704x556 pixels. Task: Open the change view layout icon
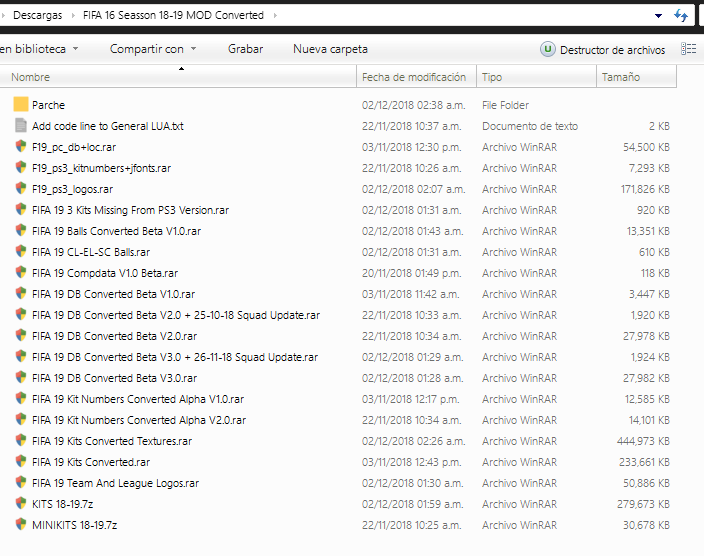click(x=688, y=49)
